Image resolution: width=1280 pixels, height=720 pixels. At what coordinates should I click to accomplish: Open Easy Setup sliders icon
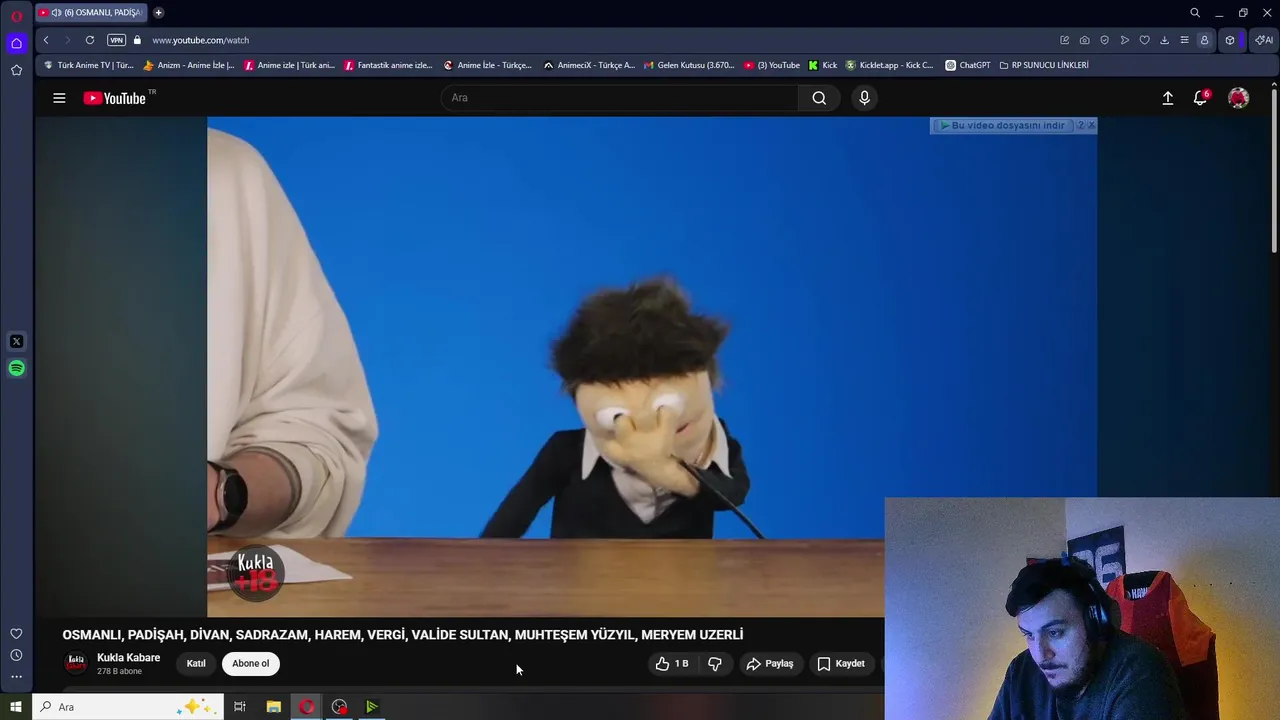point(1184,40)
